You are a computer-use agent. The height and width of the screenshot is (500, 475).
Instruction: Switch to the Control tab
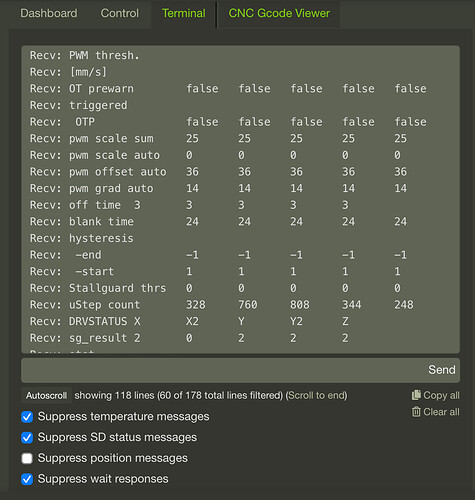point(120,13)
